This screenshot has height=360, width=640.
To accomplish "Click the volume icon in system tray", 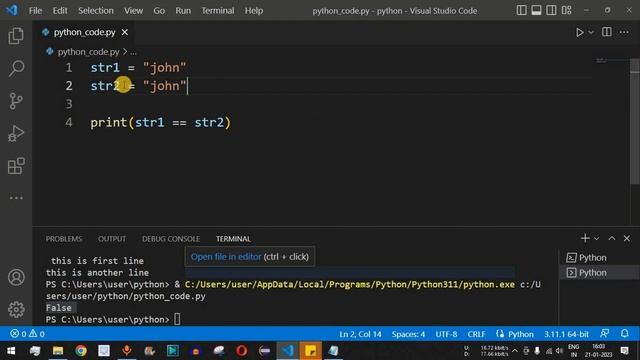I will point(559,351).
